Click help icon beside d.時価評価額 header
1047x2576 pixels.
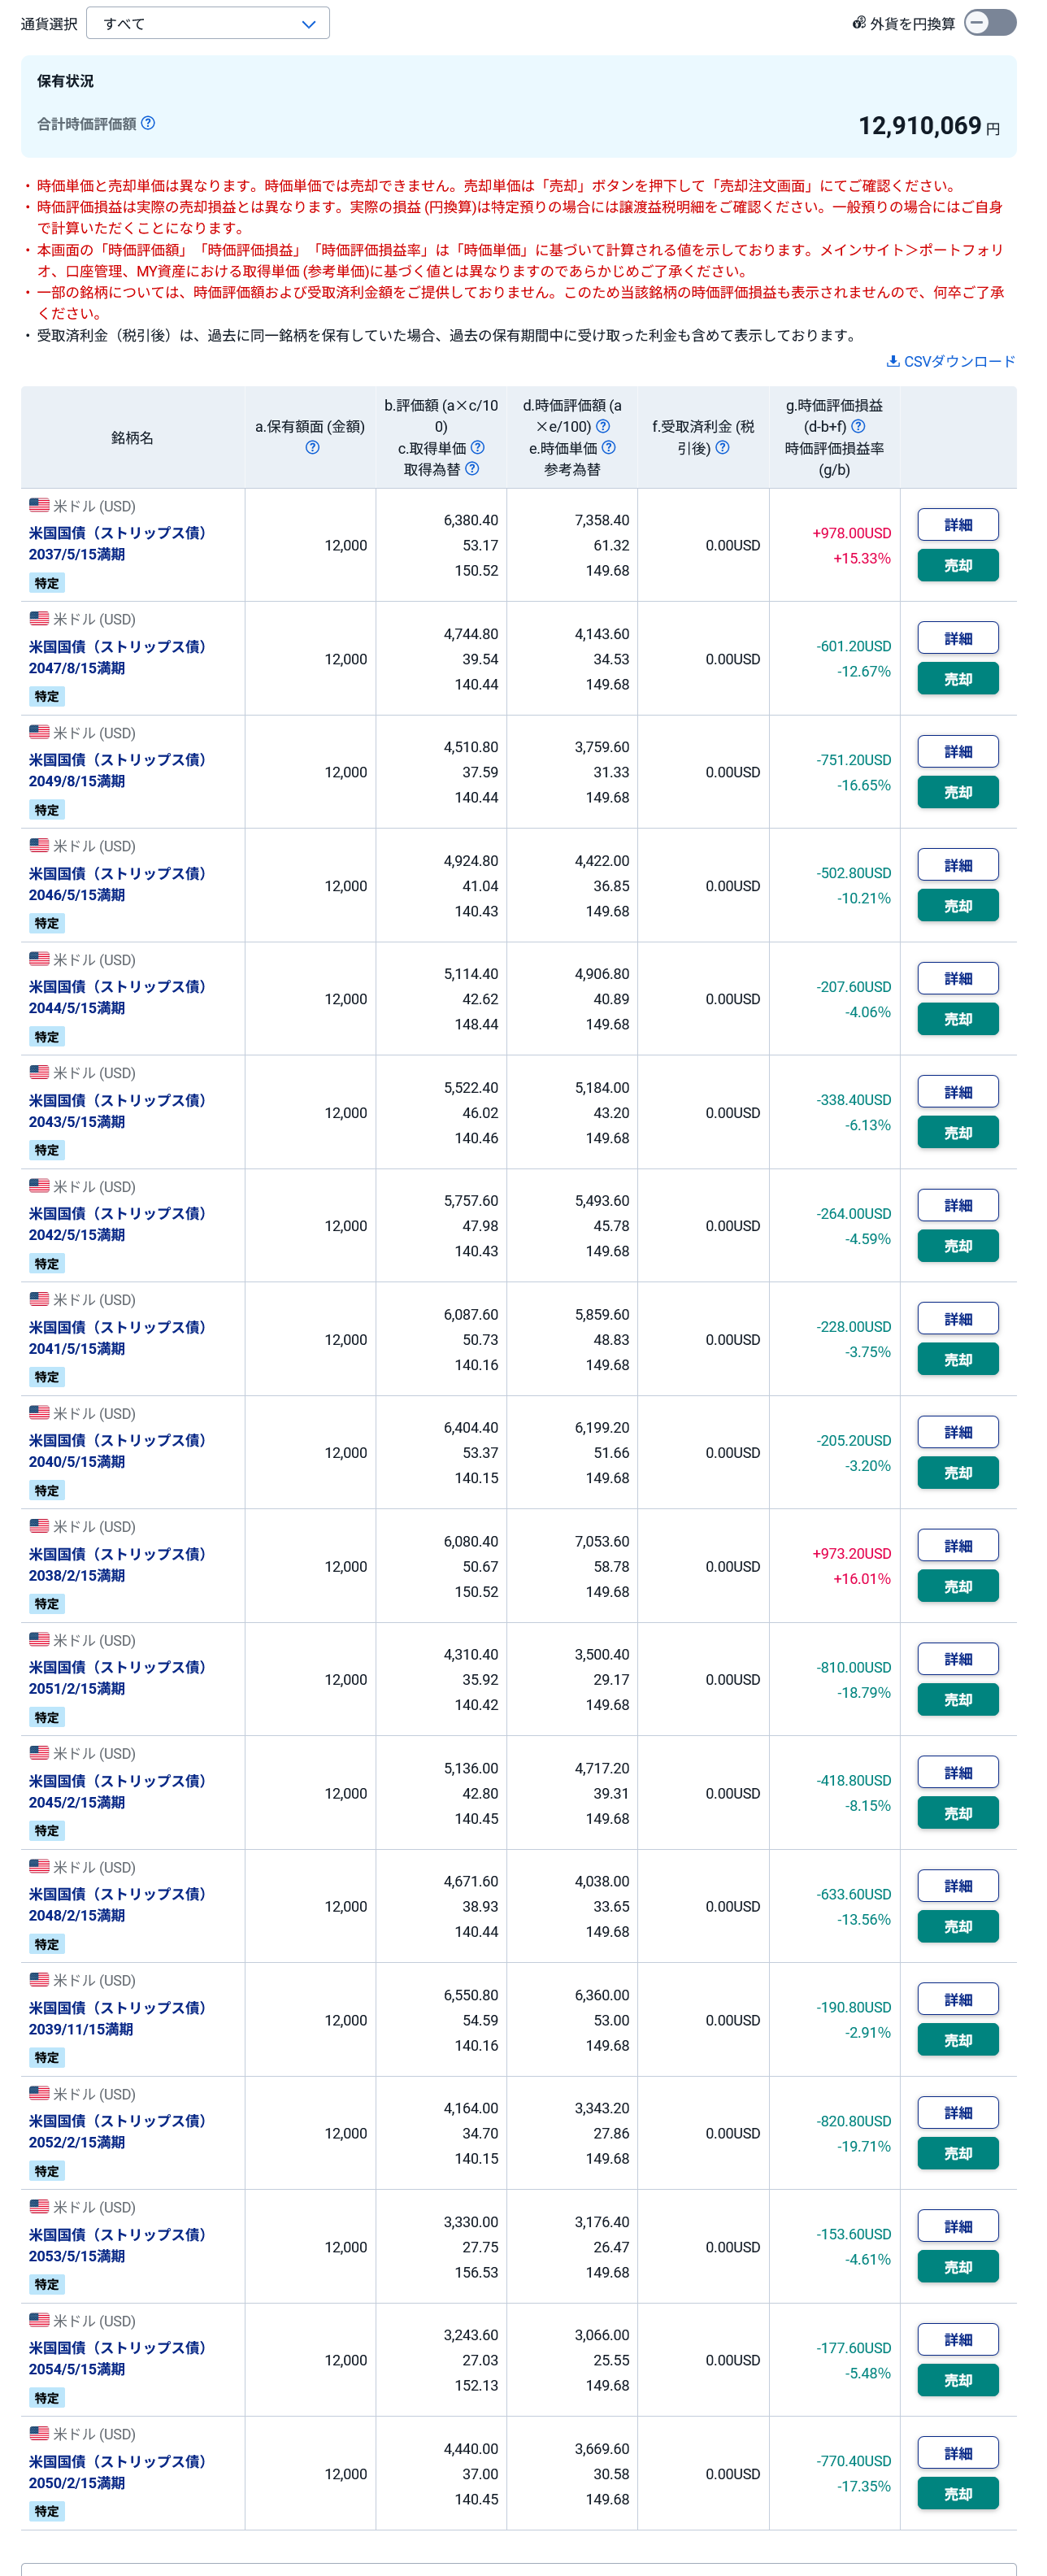pos(603,426)
